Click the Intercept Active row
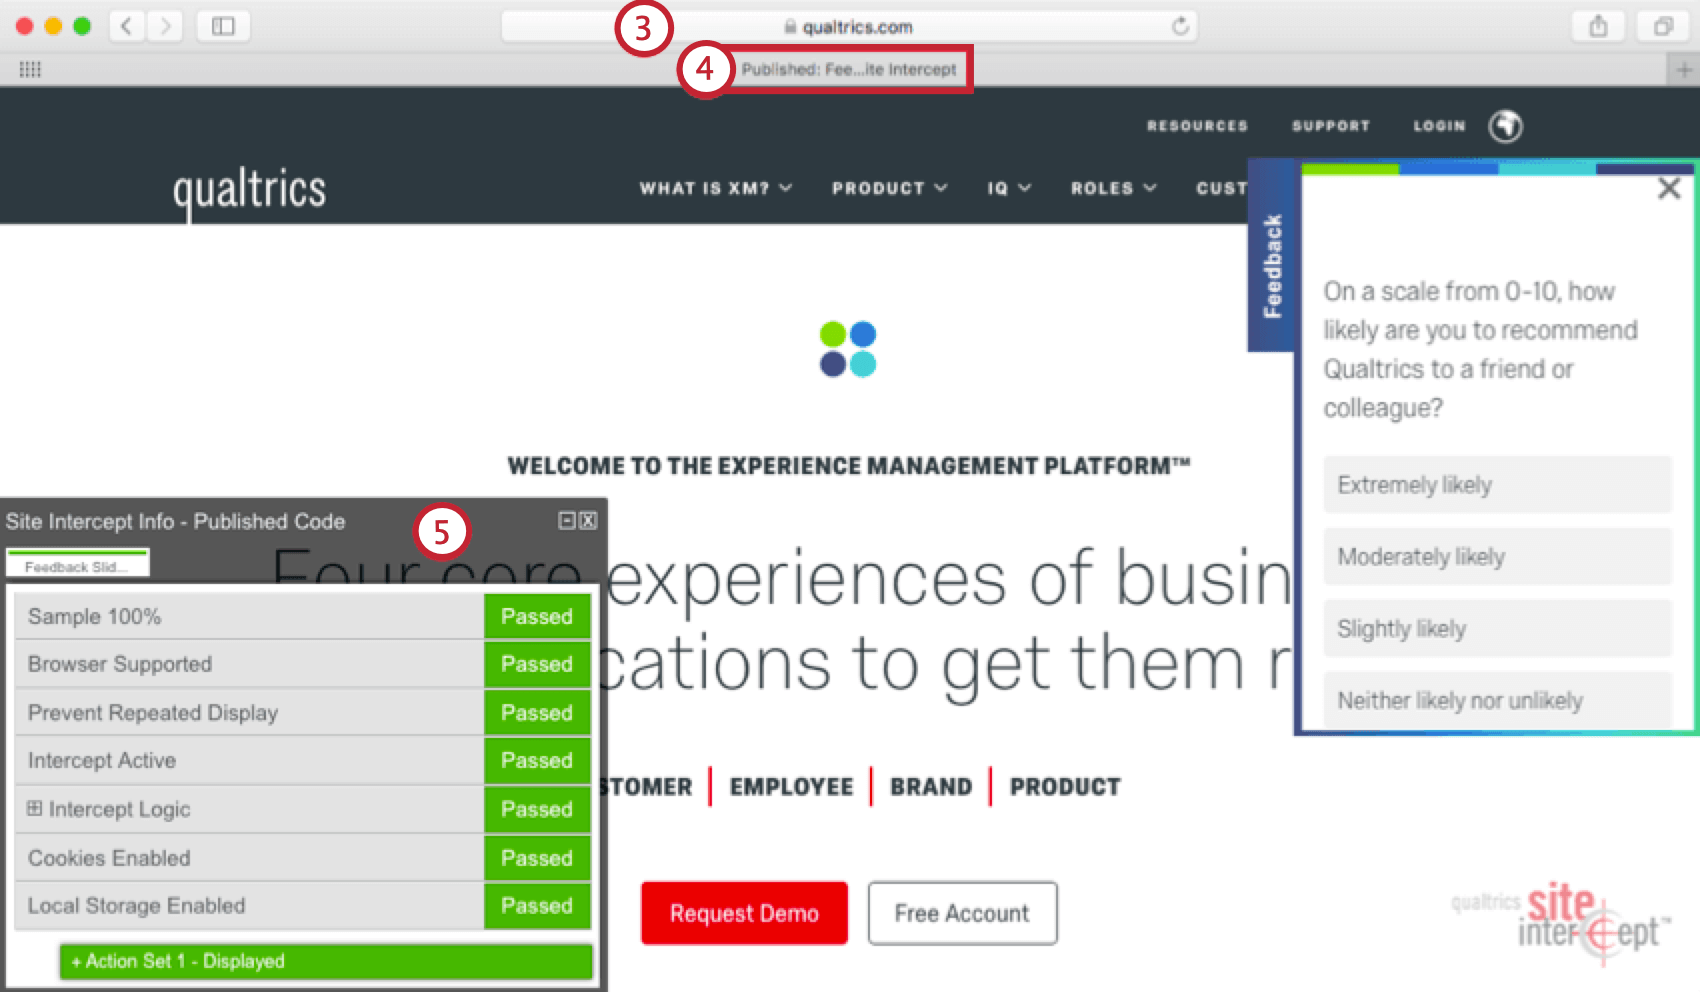Image resolution: width=1700 pixels, height=992 pixels. click(302, 760)
